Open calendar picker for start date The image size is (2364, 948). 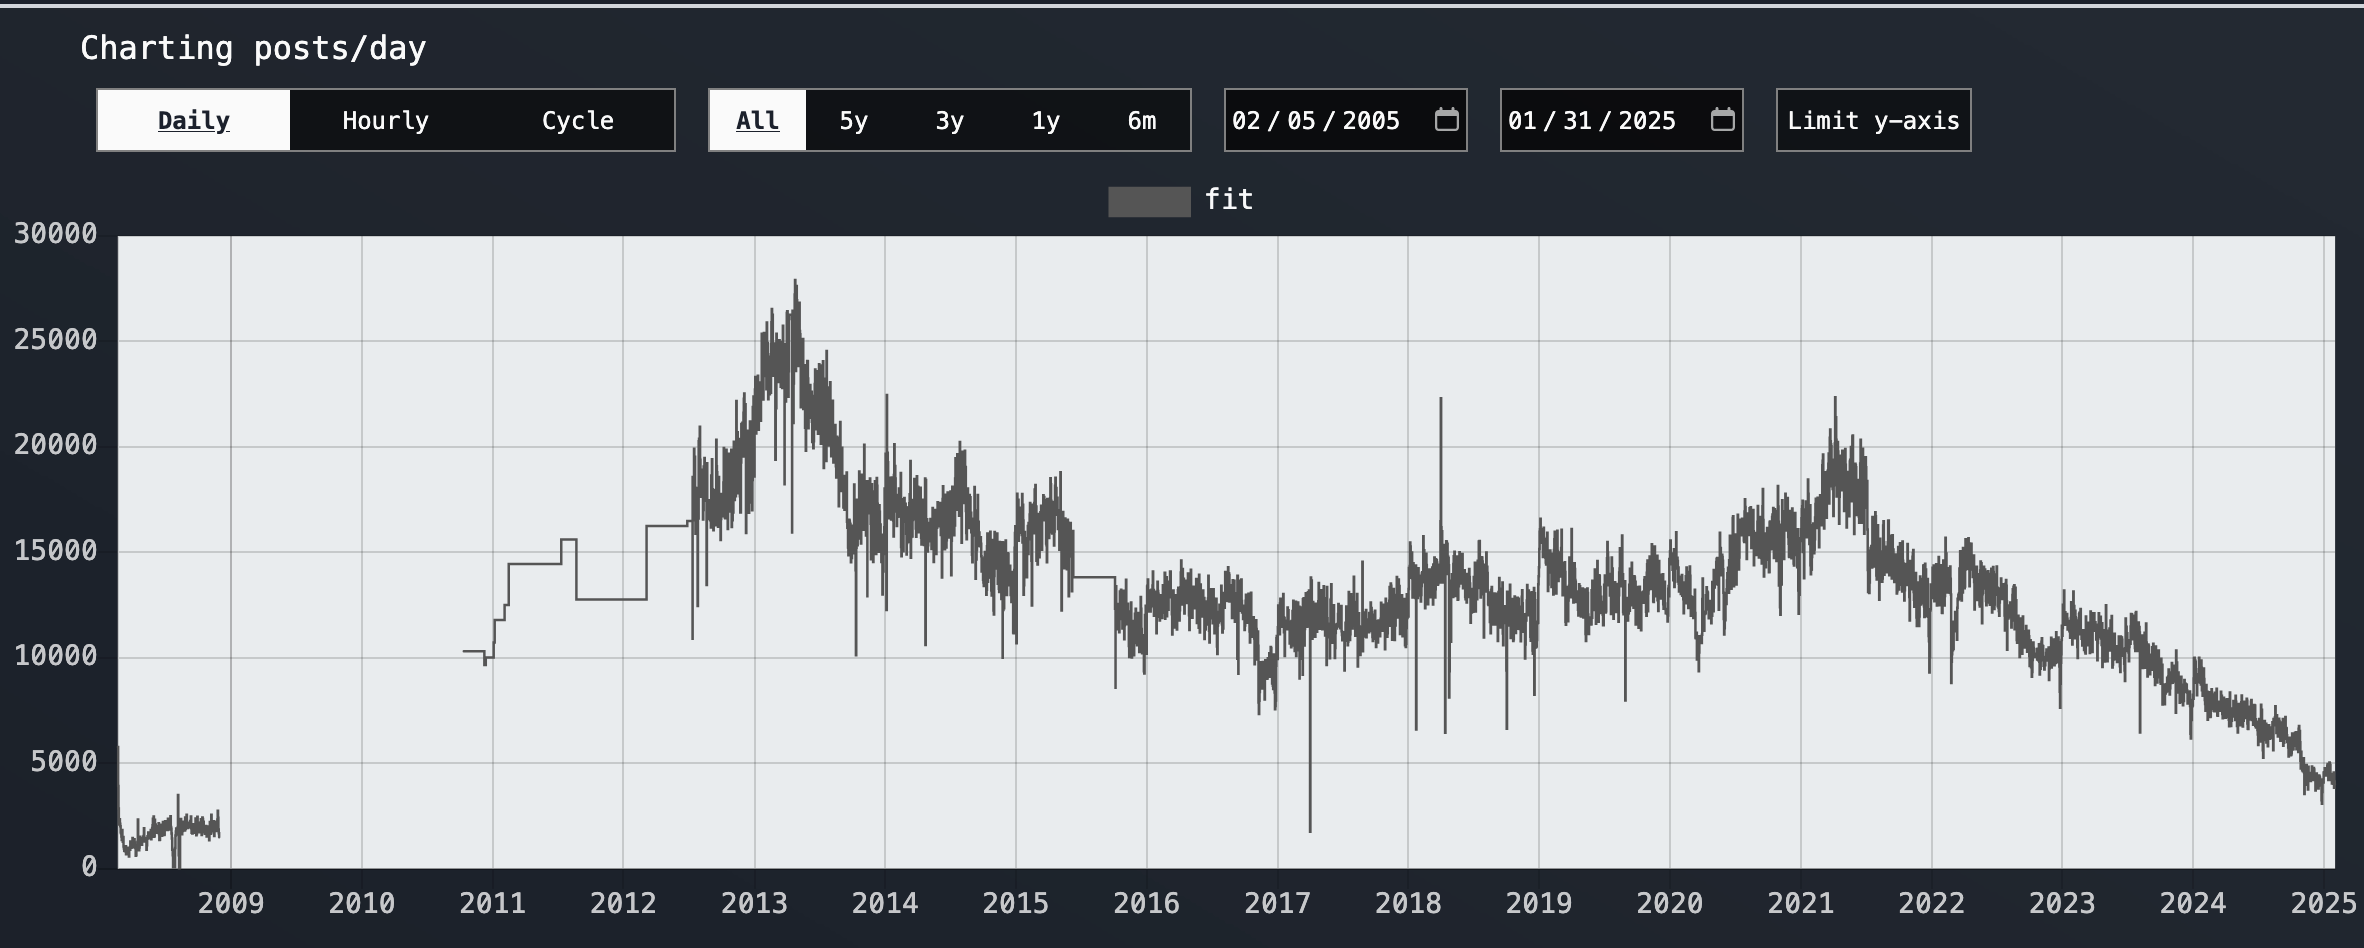click(1446, 120)
